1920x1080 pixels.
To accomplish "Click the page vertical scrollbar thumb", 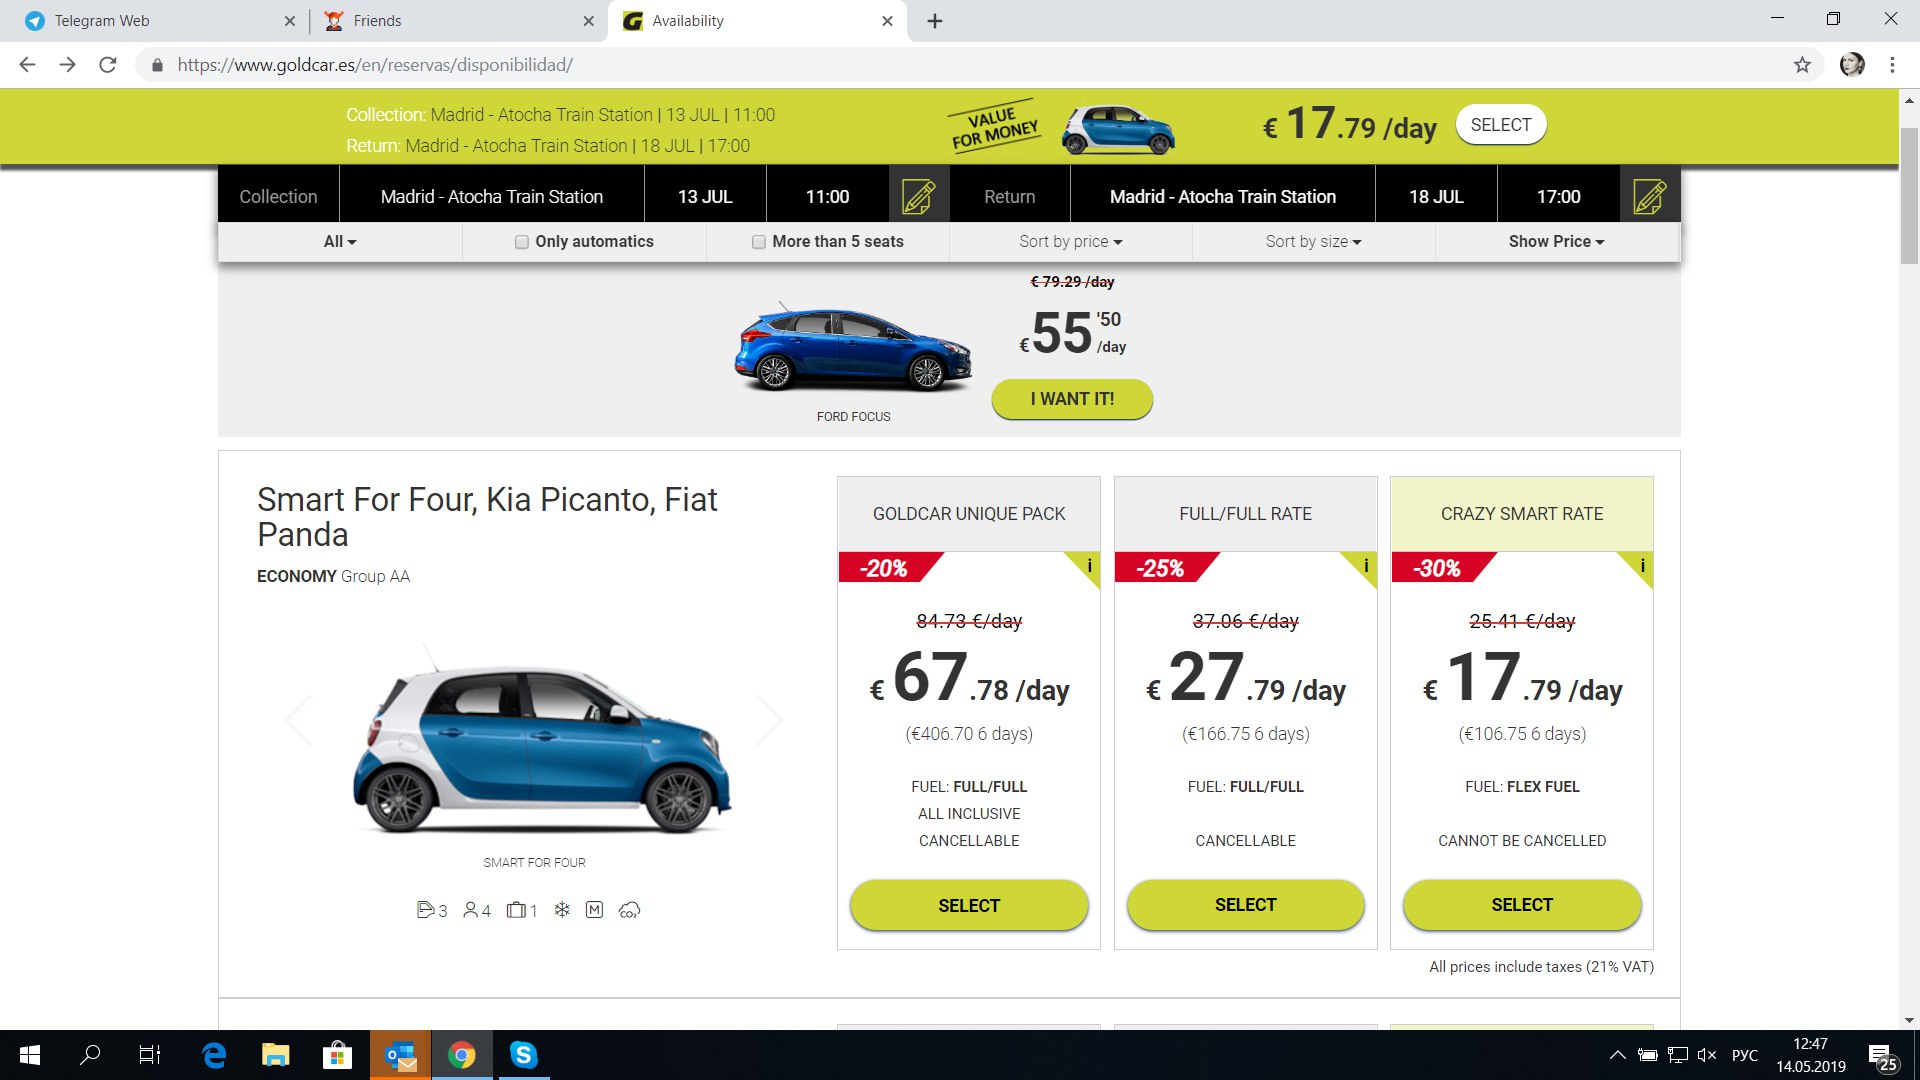I will click(1909, 196).
